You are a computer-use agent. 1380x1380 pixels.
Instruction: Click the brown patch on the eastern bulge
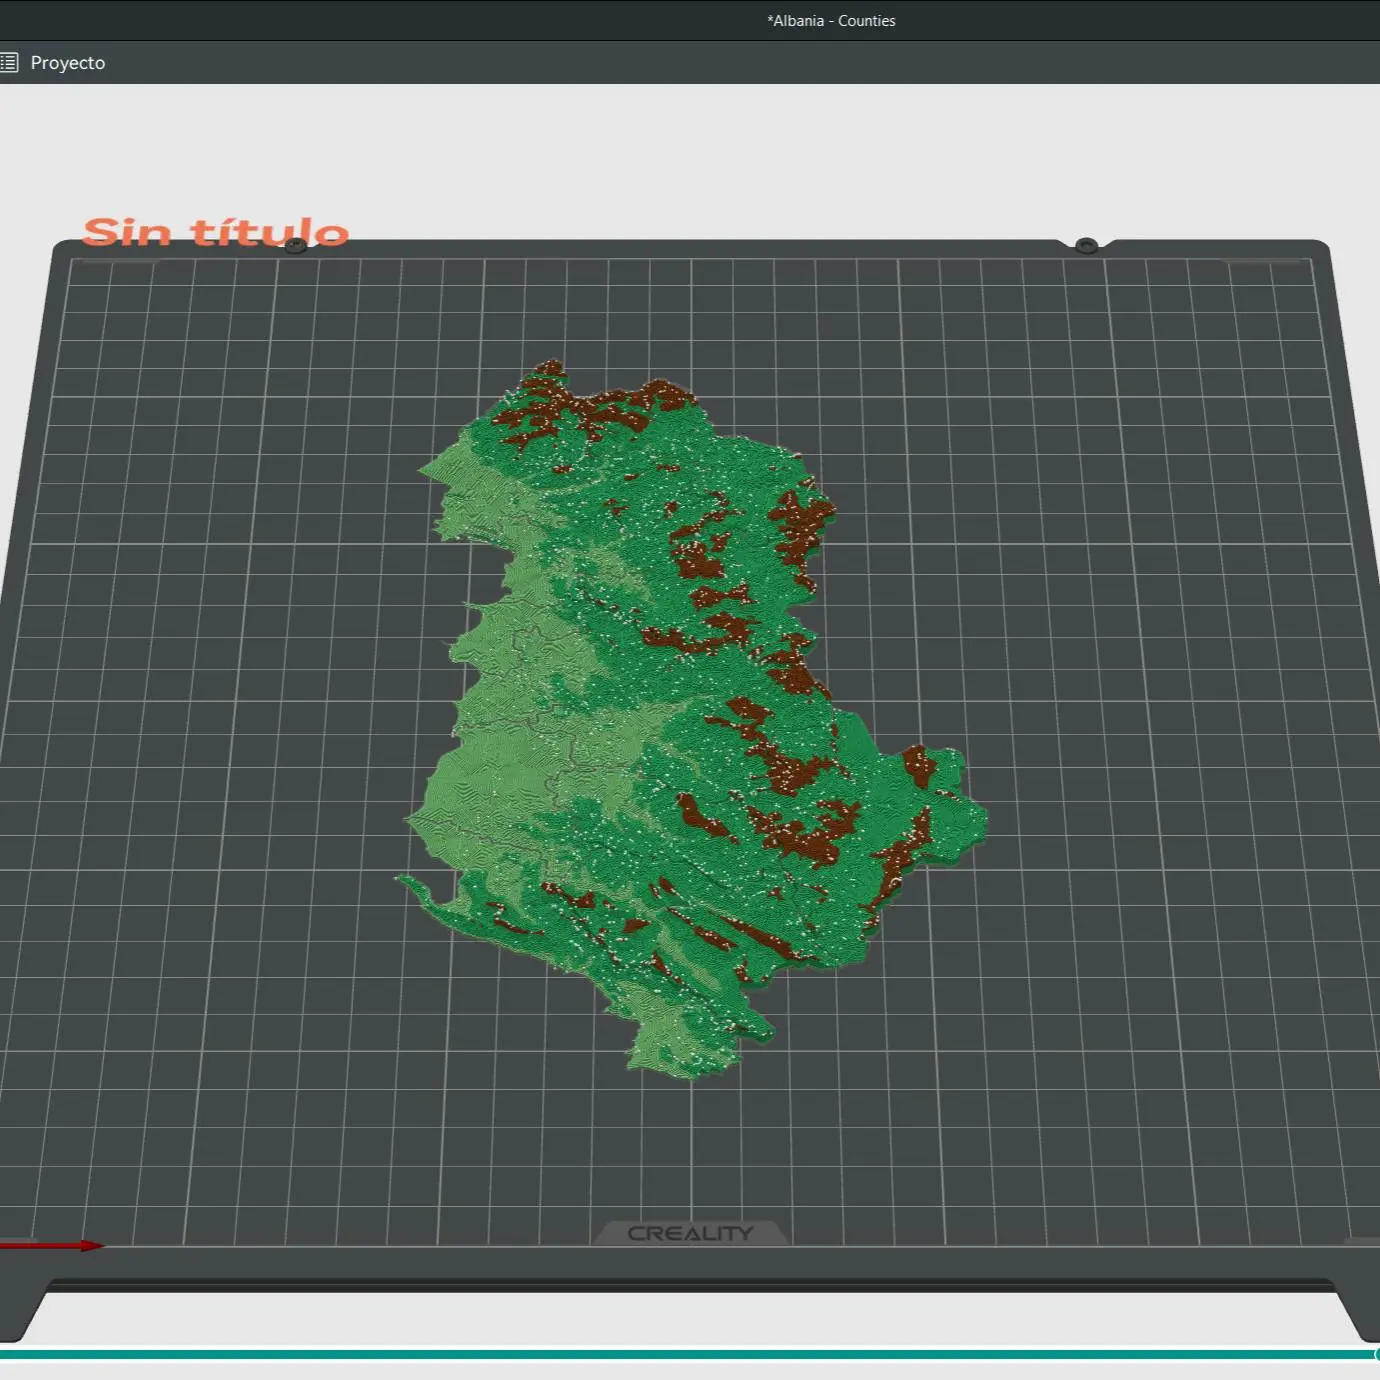(919, 766)
